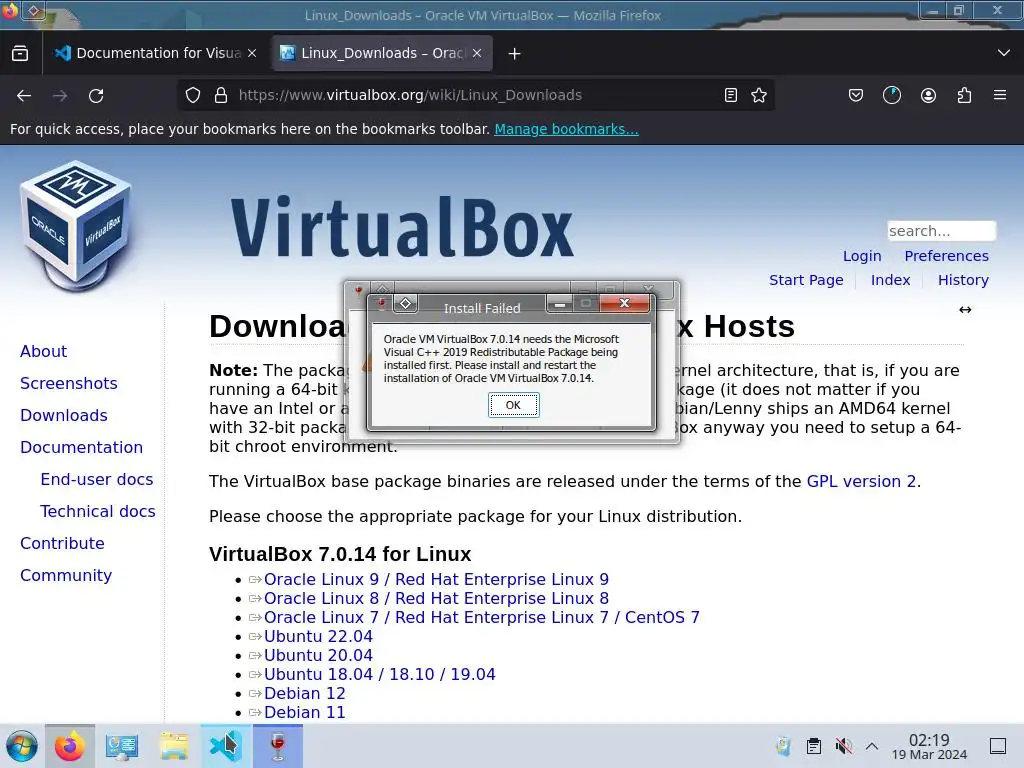Open the Install Failed dialog window menu icon
Image resolution: width=1024 pixels, height=768 pixels.
tap(406, 304)
